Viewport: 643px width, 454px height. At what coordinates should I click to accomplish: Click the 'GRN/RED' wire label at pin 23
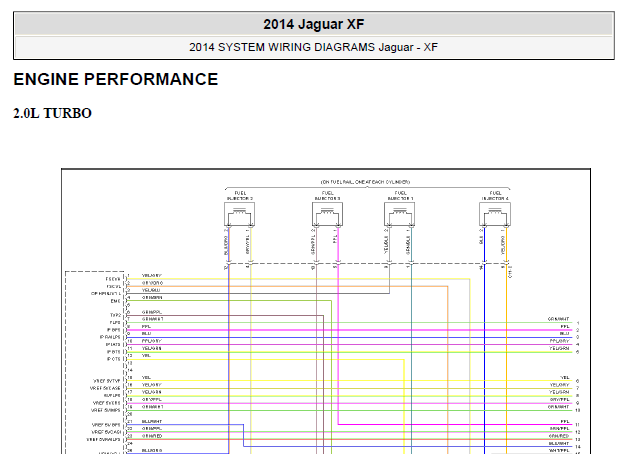tap(152, 436)
